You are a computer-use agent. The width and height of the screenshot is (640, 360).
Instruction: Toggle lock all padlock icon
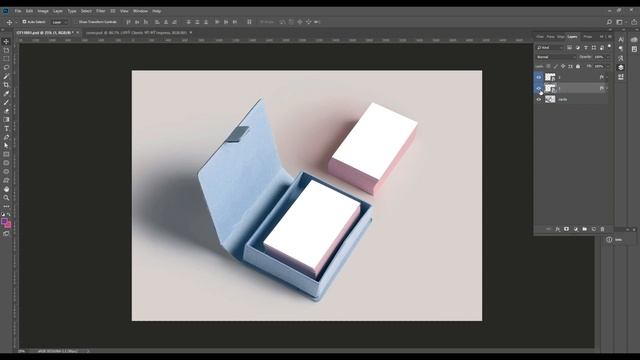[x=578, y=66]
